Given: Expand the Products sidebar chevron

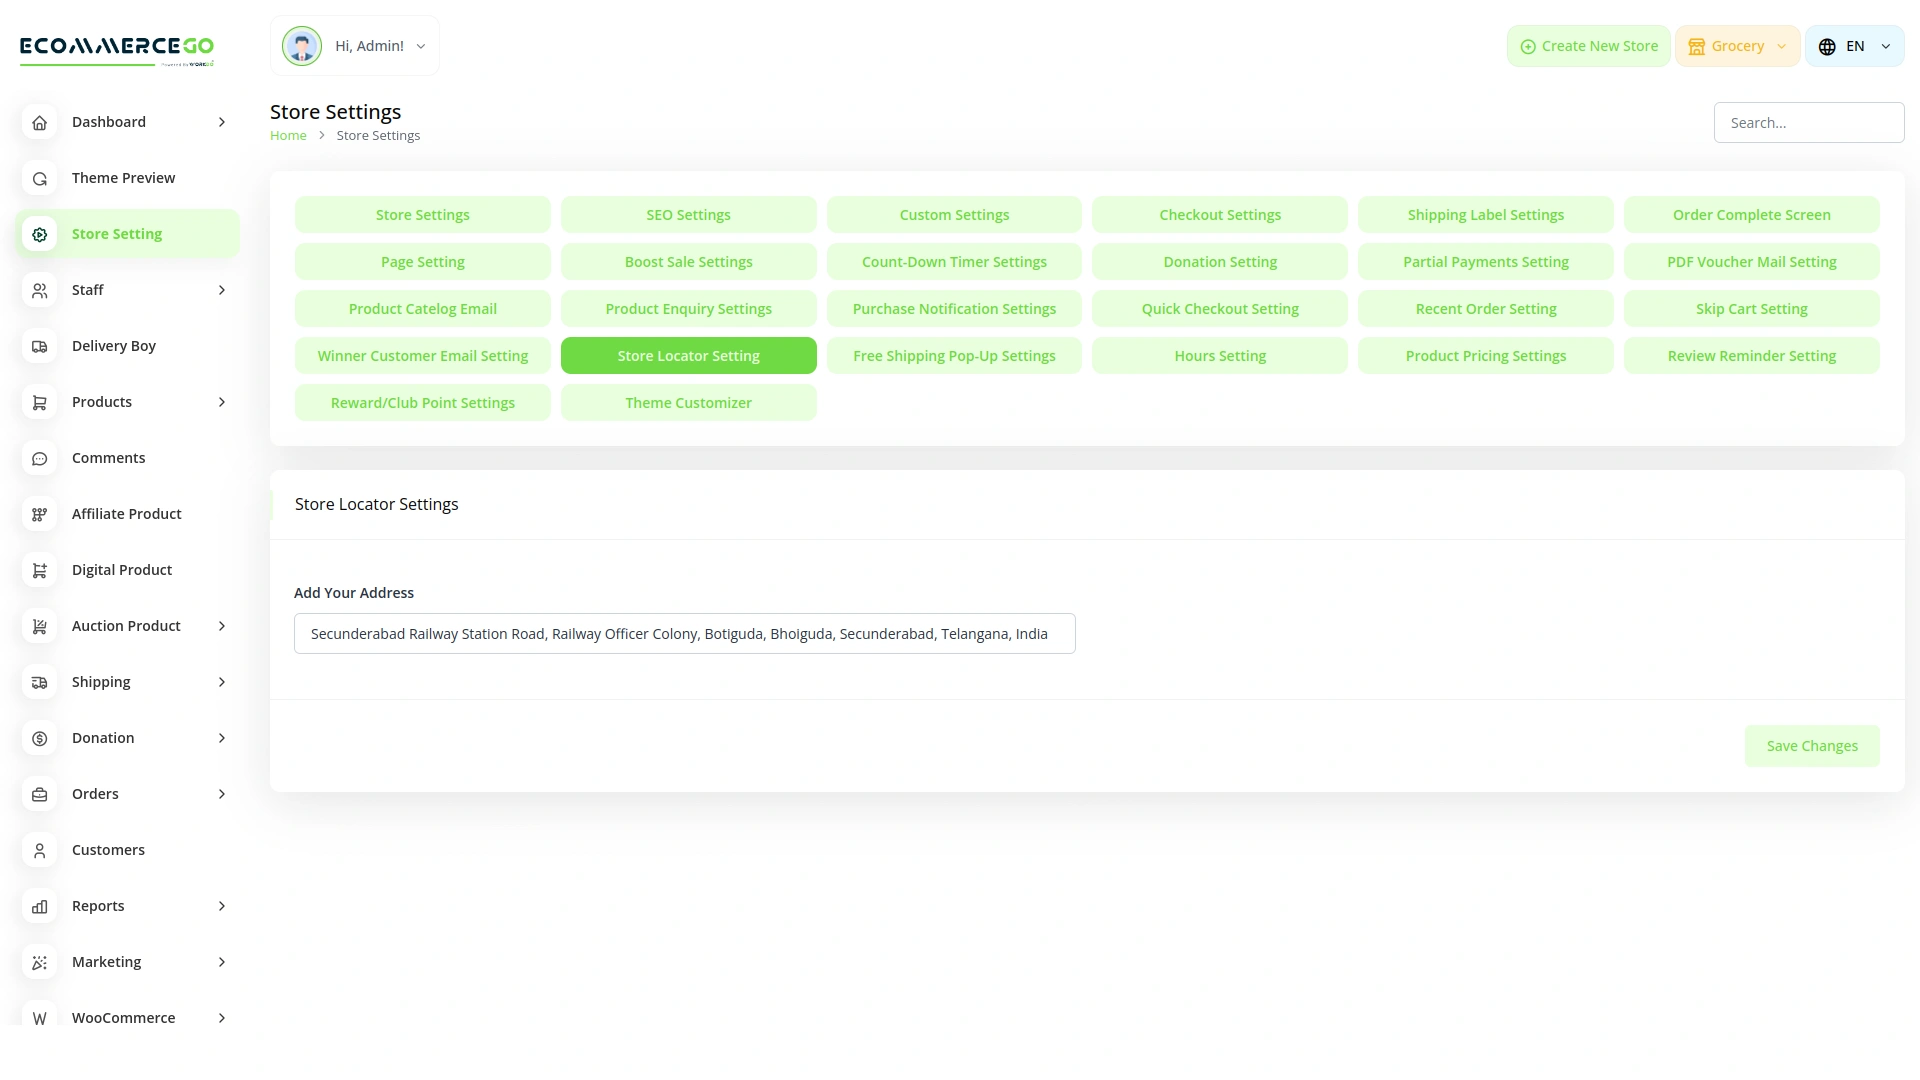Looking at the screenshot, I should 222,402.
